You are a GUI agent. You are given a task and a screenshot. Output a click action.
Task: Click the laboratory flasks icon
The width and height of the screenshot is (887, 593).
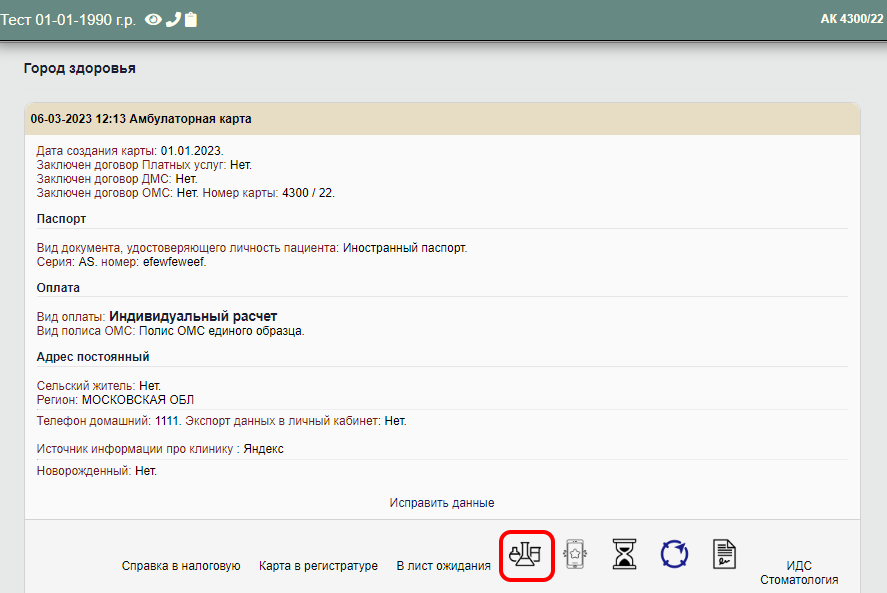pyautogui.click(x=526, y=553)
